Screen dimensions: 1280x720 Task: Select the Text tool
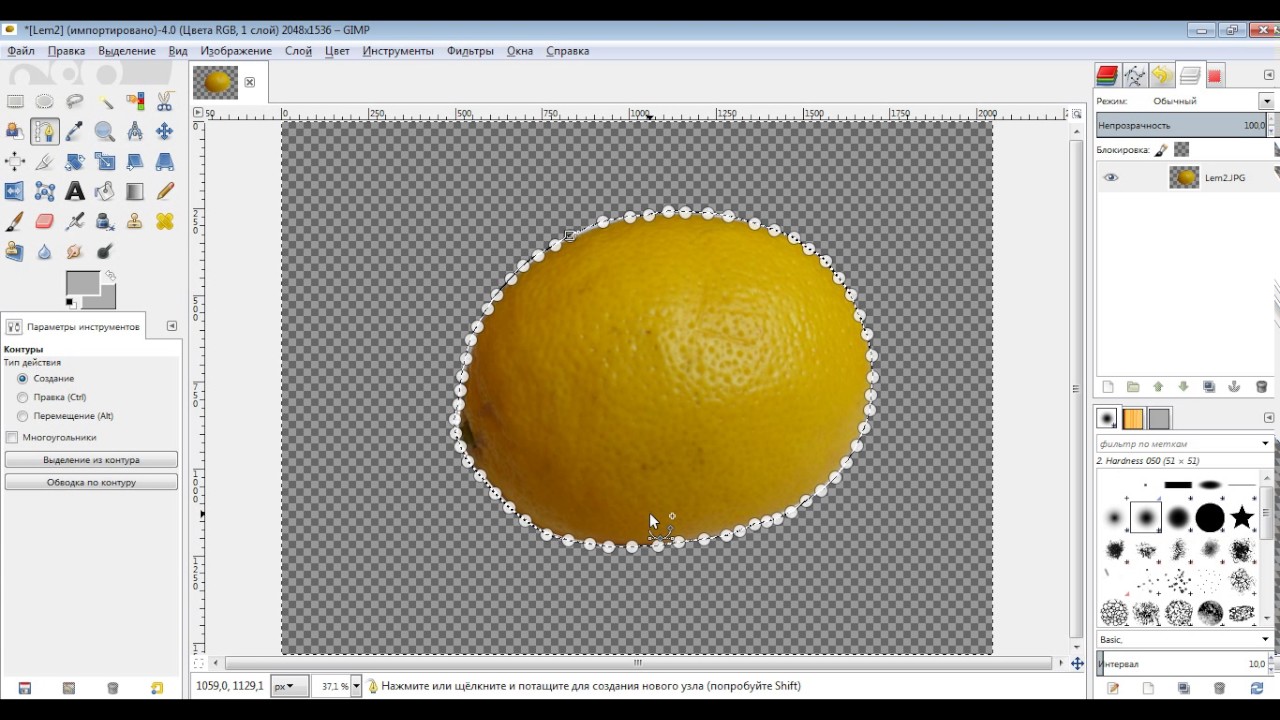(75, 191)
